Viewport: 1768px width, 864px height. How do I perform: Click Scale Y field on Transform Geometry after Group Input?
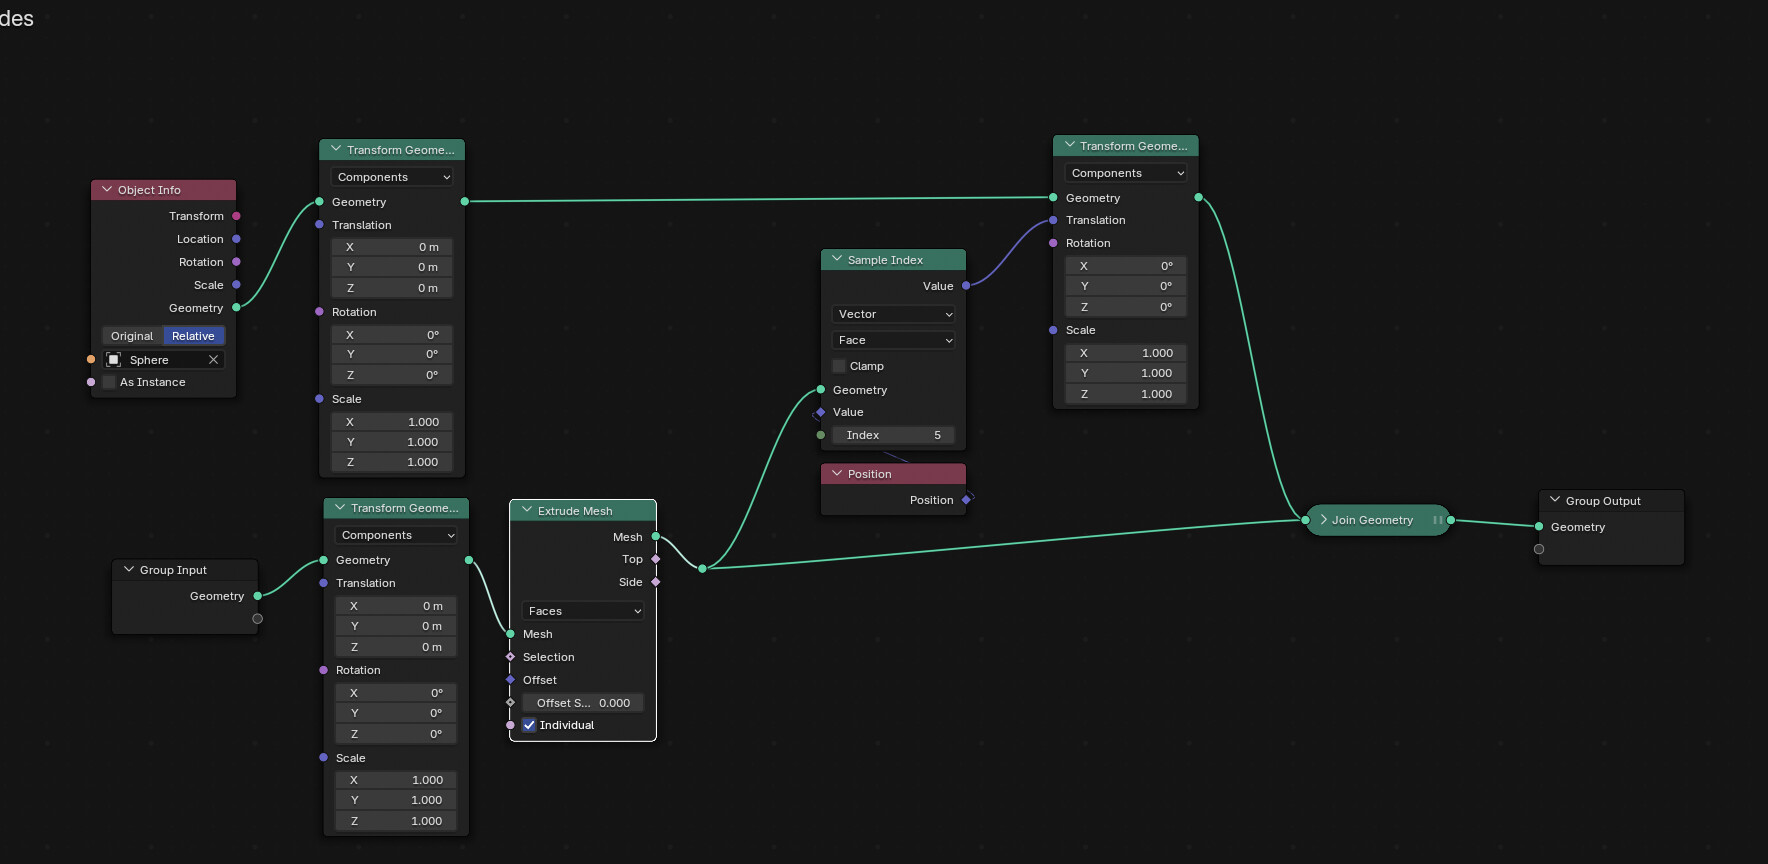pyautogui.click(x=397, y=800)
